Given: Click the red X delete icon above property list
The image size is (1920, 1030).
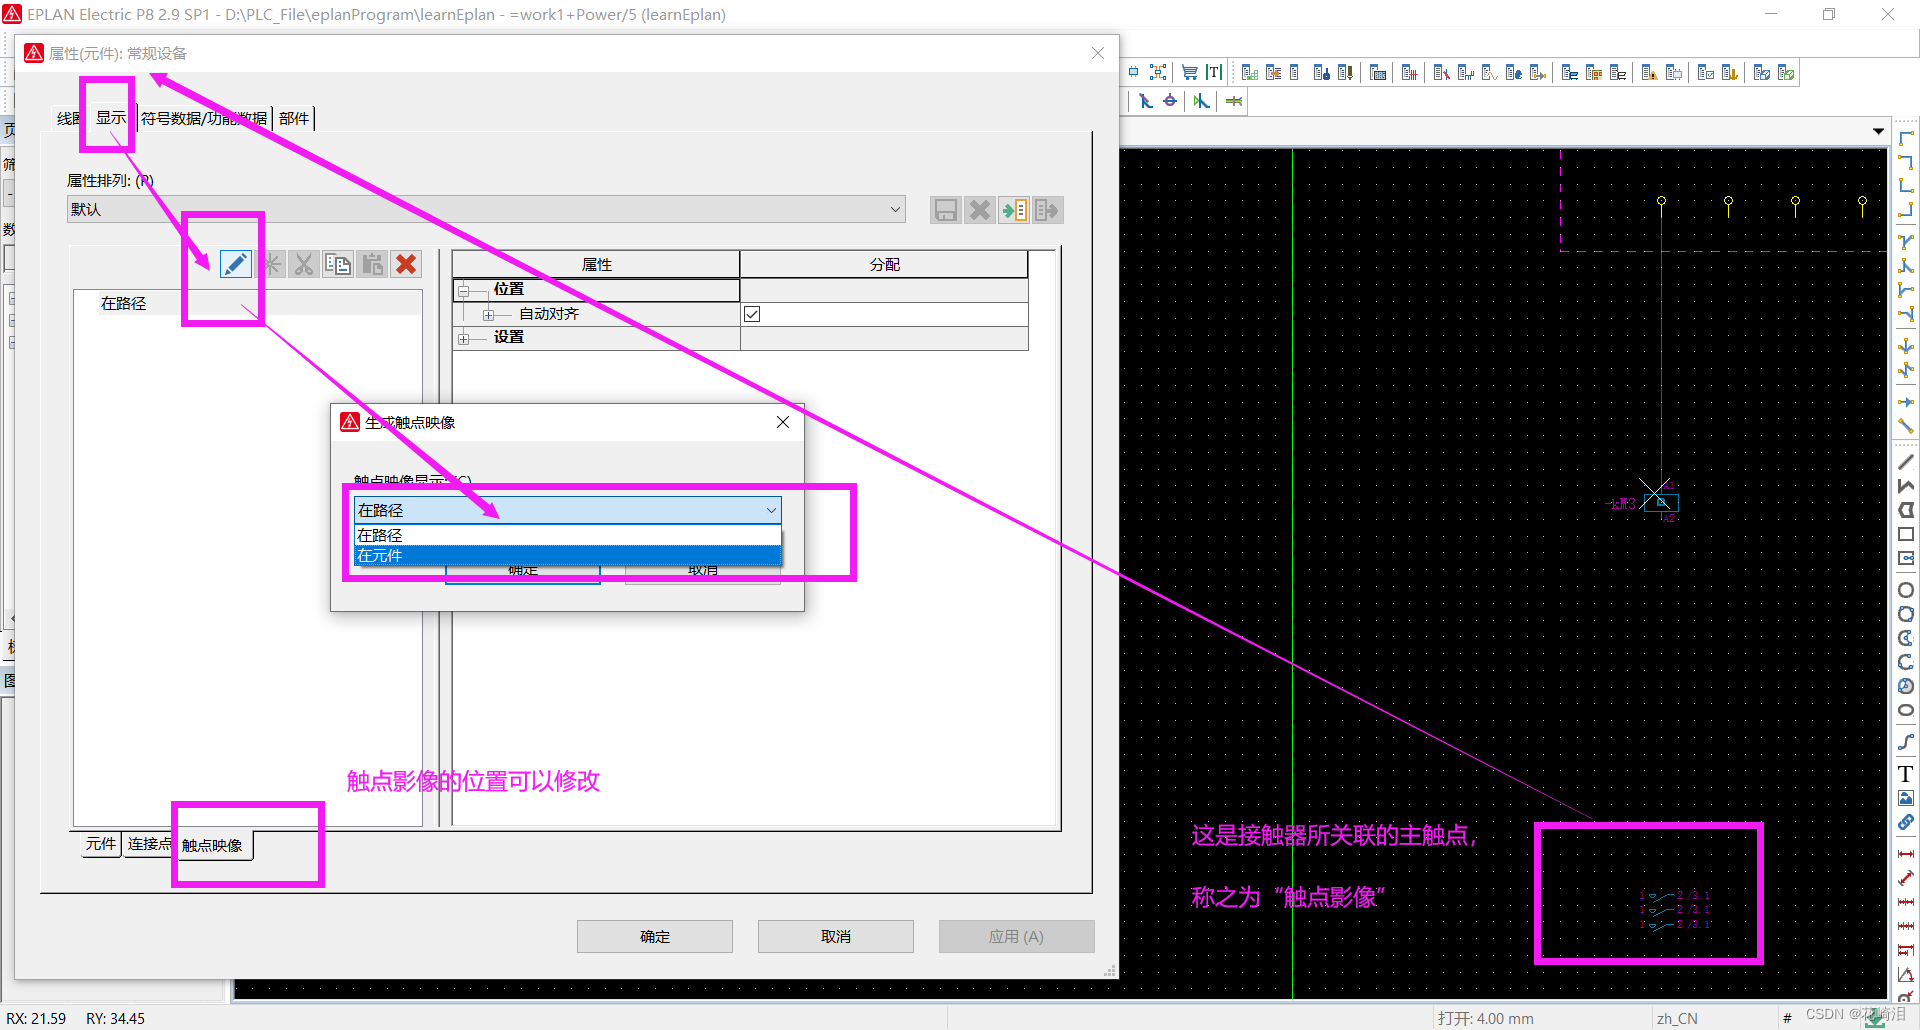Looking at the screenshot, I should (x=406, y=264).
